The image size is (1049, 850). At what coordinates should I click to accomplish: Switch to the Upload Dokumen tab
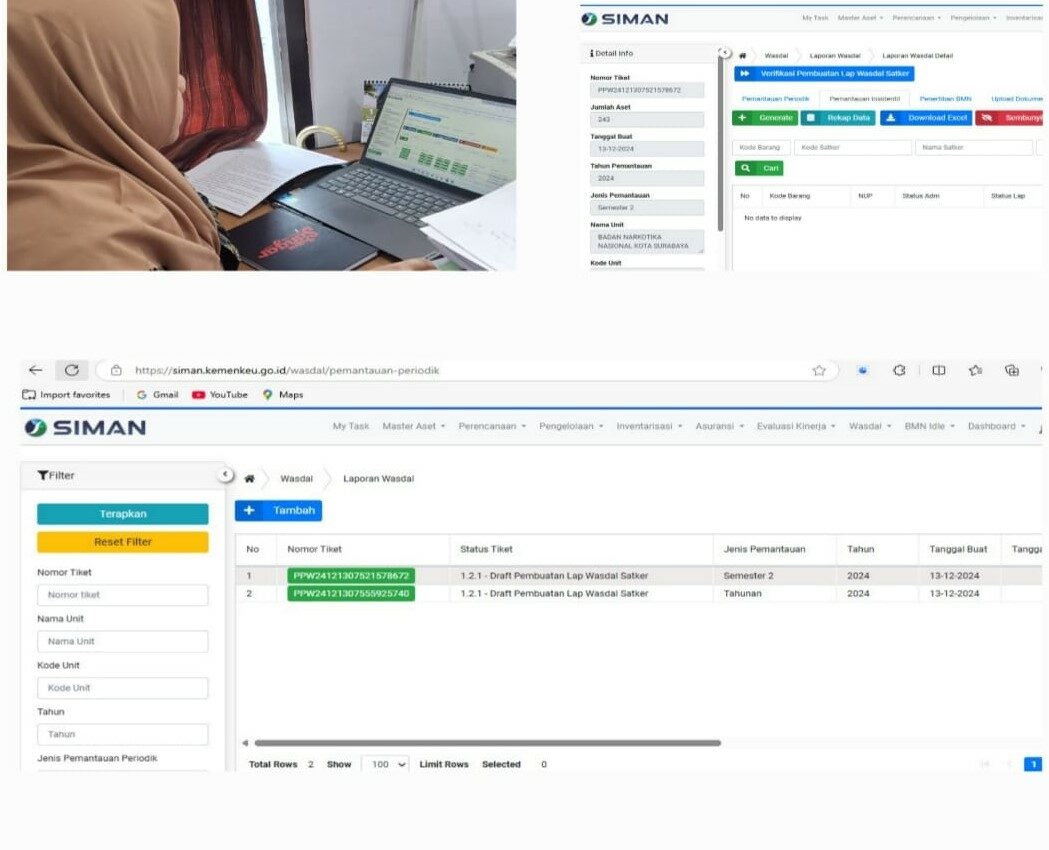1016,99
